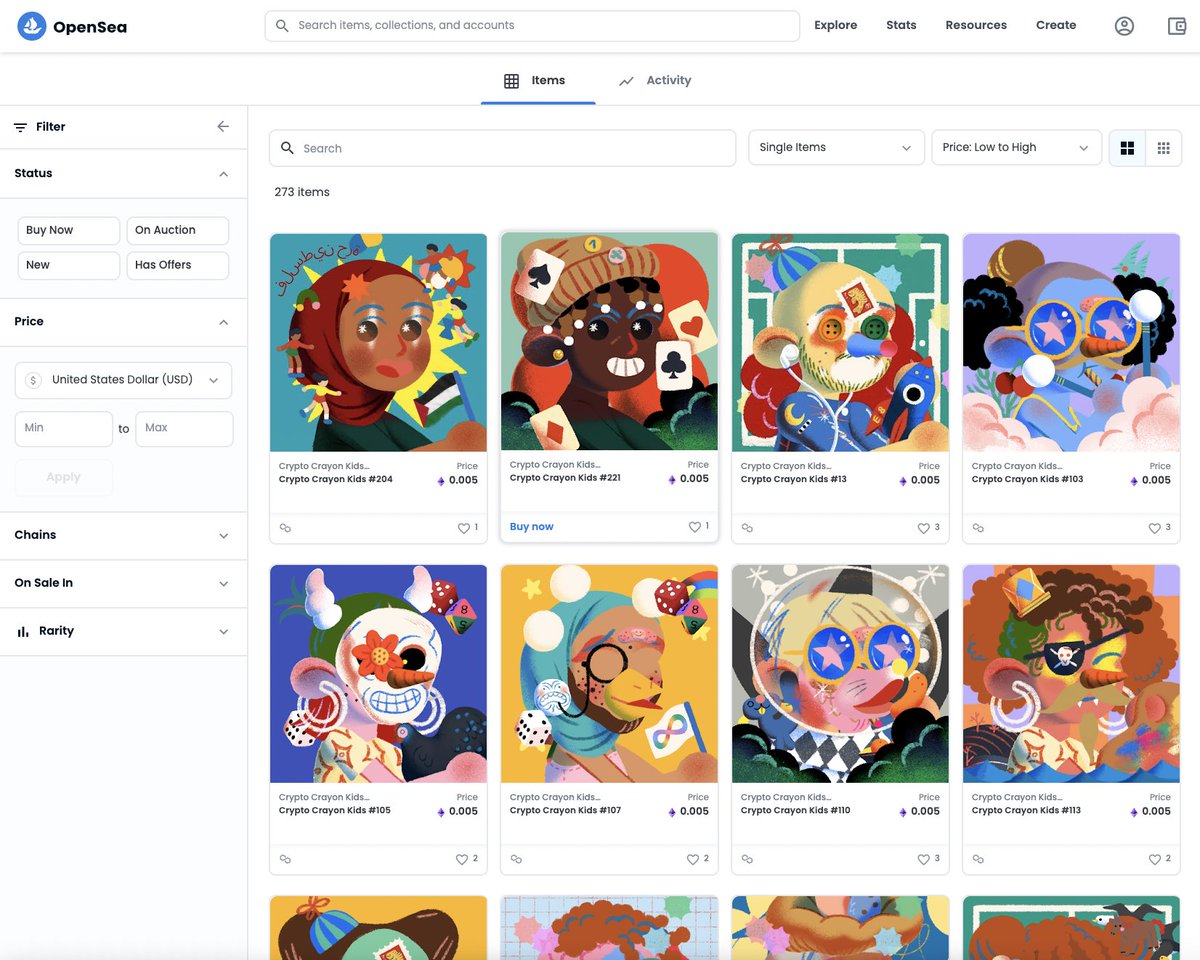The image size is (1200, 960).
Task: Collapse filter panel with back arrow
Action: coord(223,127)
